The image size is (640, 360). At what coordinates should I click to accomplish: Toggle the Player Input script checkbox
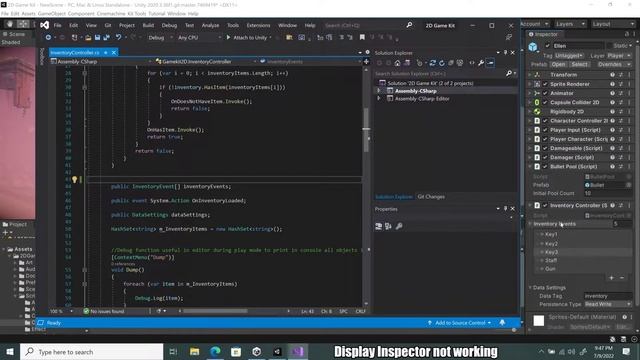545,130
